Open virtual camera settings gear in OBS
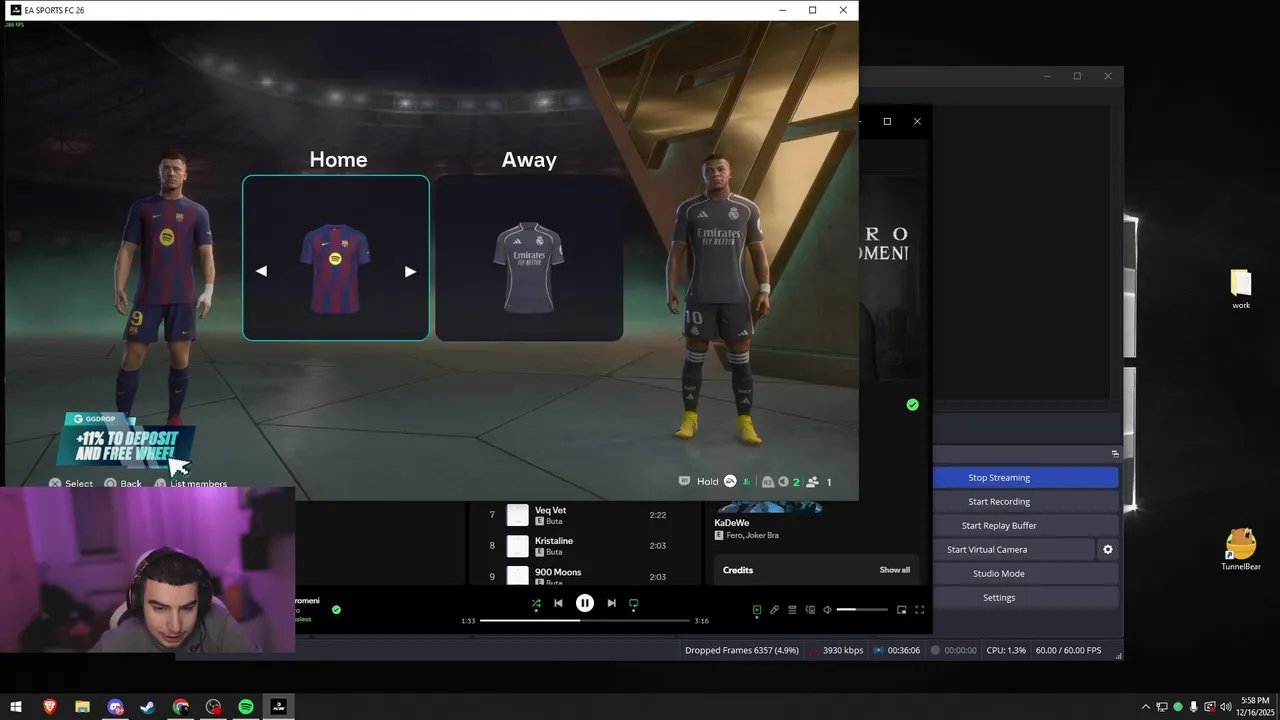The height and width of the screenshot is (720, 1280). point(1107,550)
